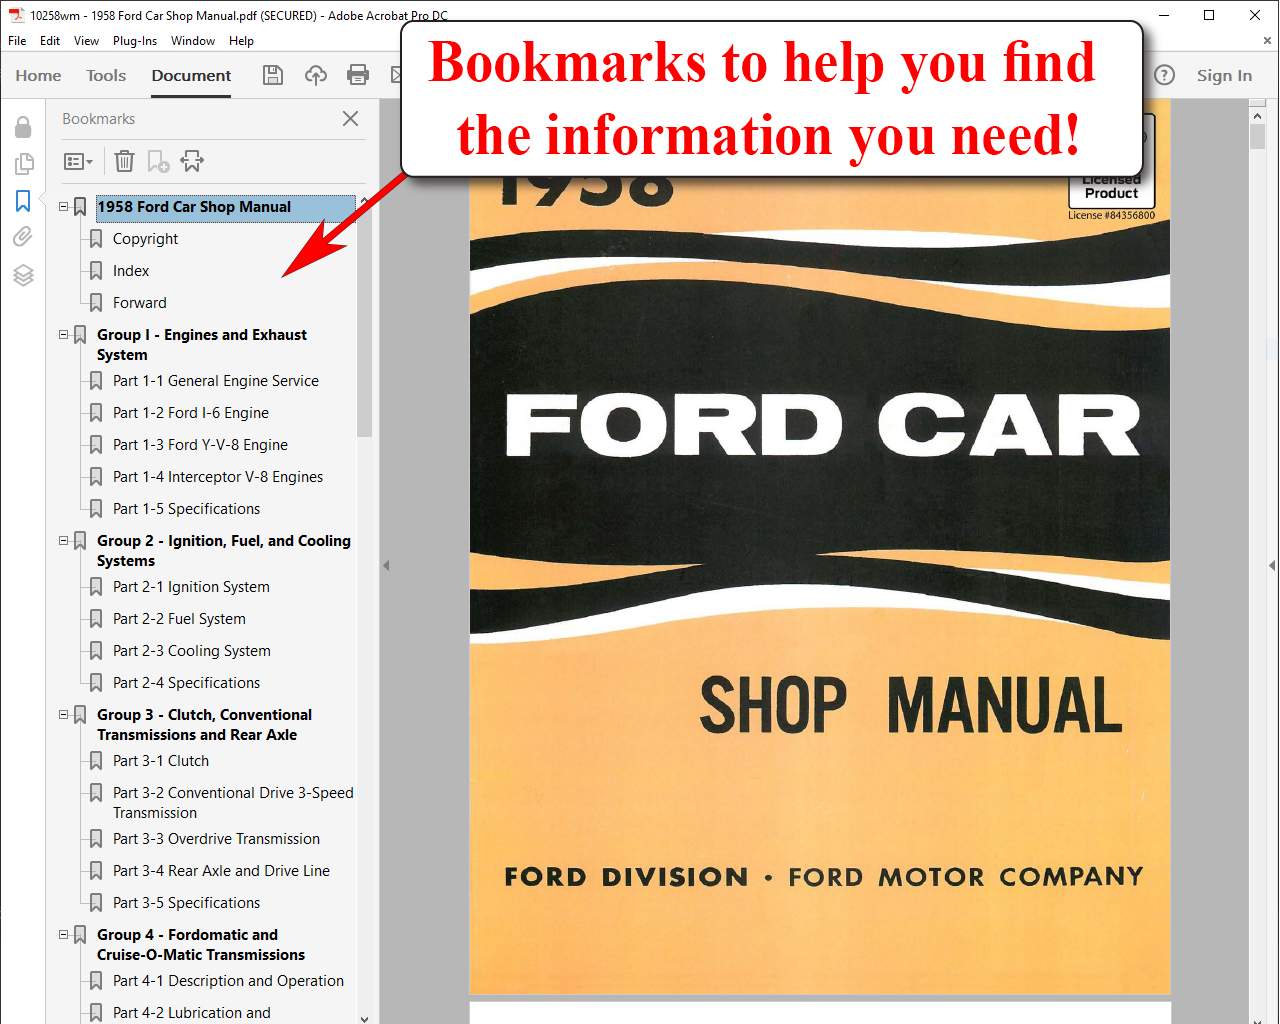Viewport: 1280px width, 1024px height.
Task: Click the bookmarks panel scroll-up arrow
Action: pos(364,201)
